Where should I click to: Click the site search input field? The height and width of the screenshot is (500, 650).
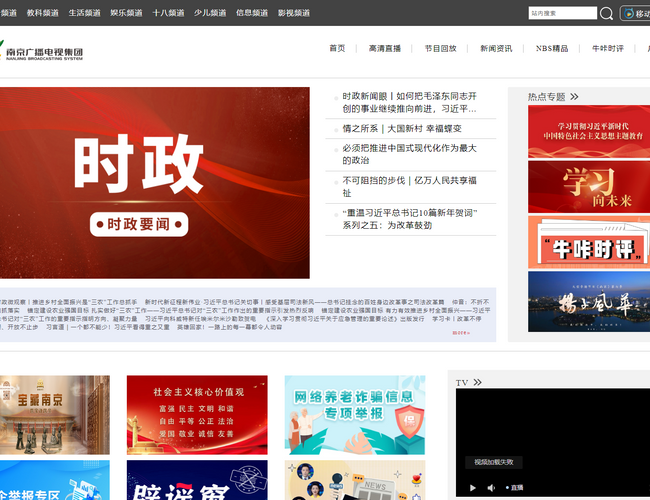click(562, 13)
